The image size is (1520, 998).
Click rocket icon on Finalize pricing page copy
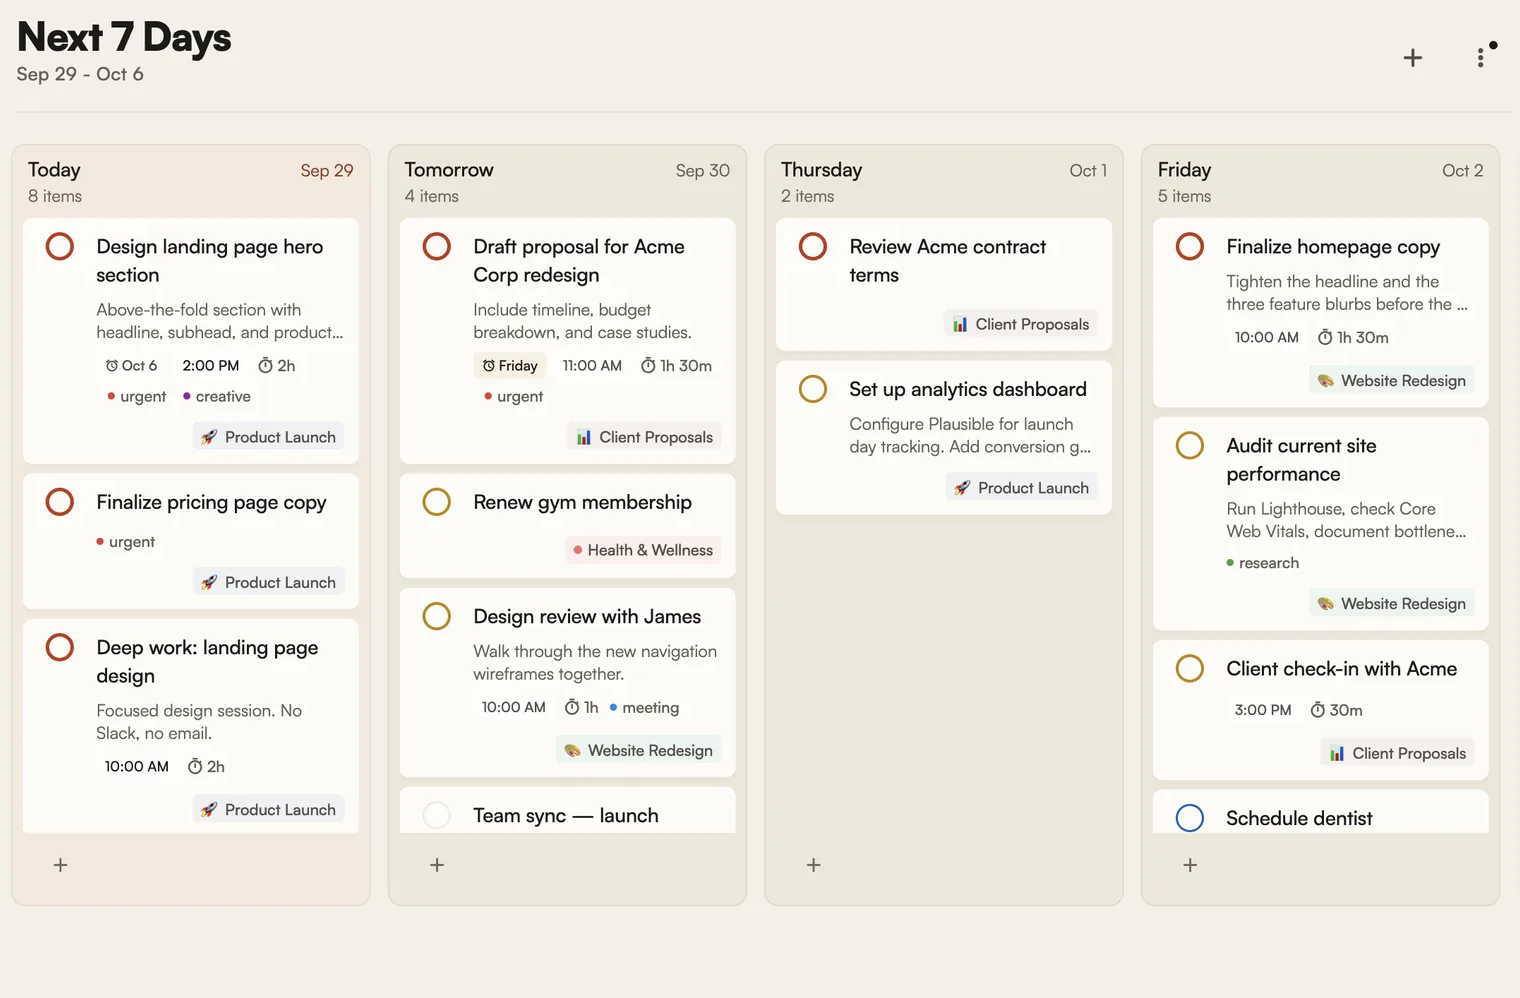(208, 582)
